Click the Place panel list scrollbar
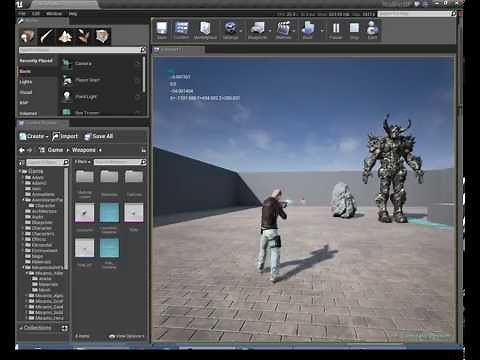This screenshot has width=480, height=360. click(x=144, y=74)
